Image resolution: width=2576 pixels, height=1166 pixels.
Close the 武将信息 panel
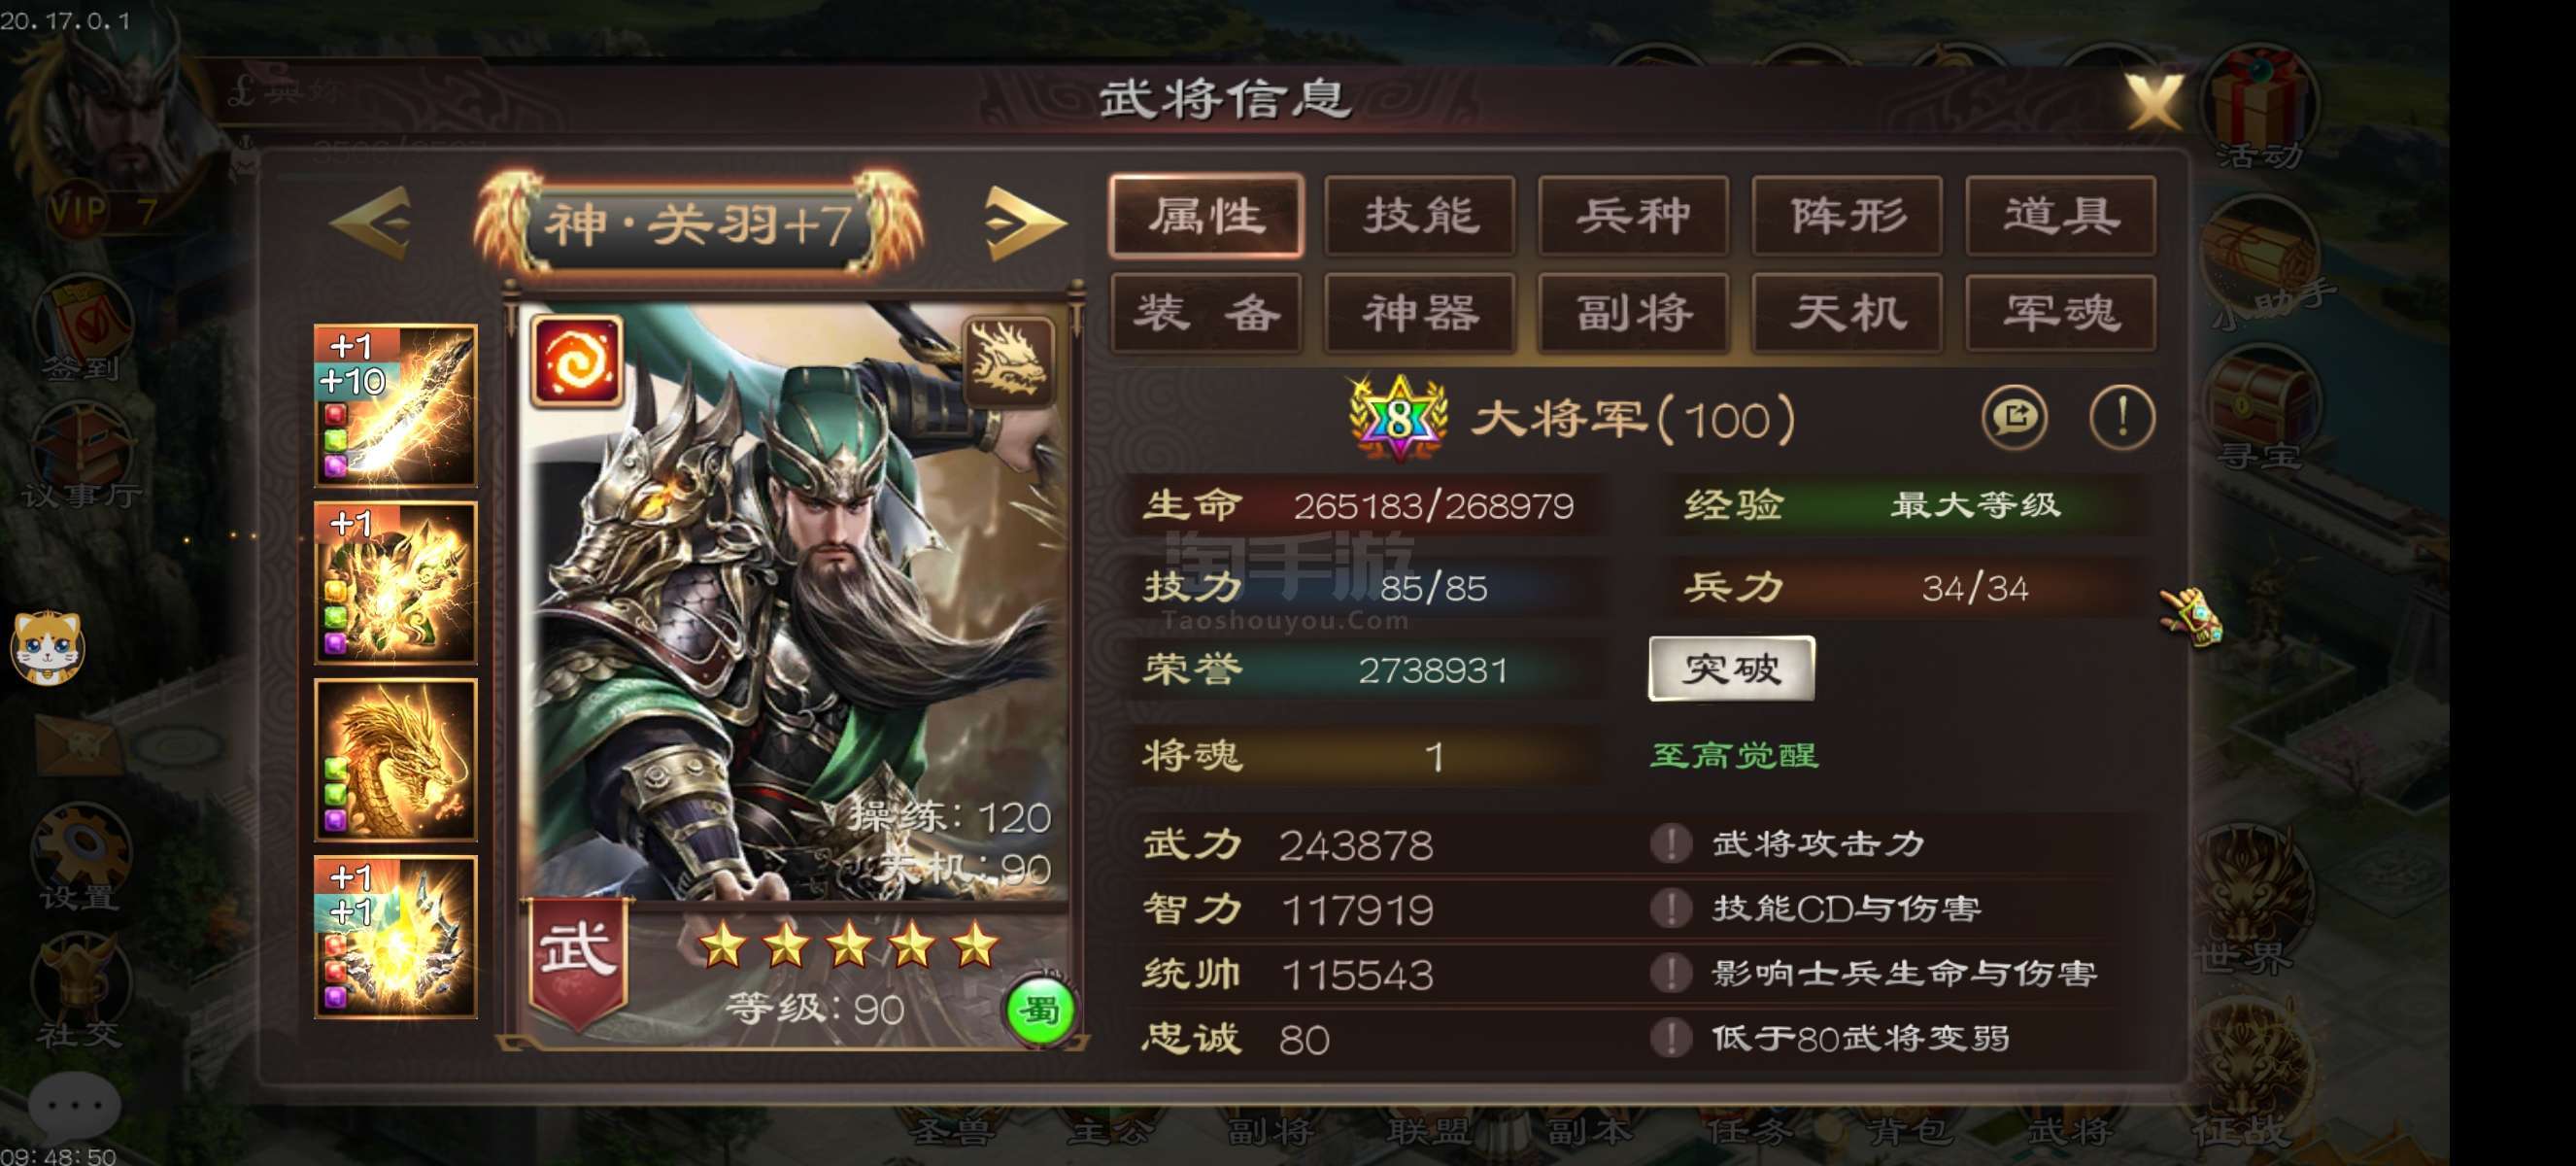[2153, 100]
